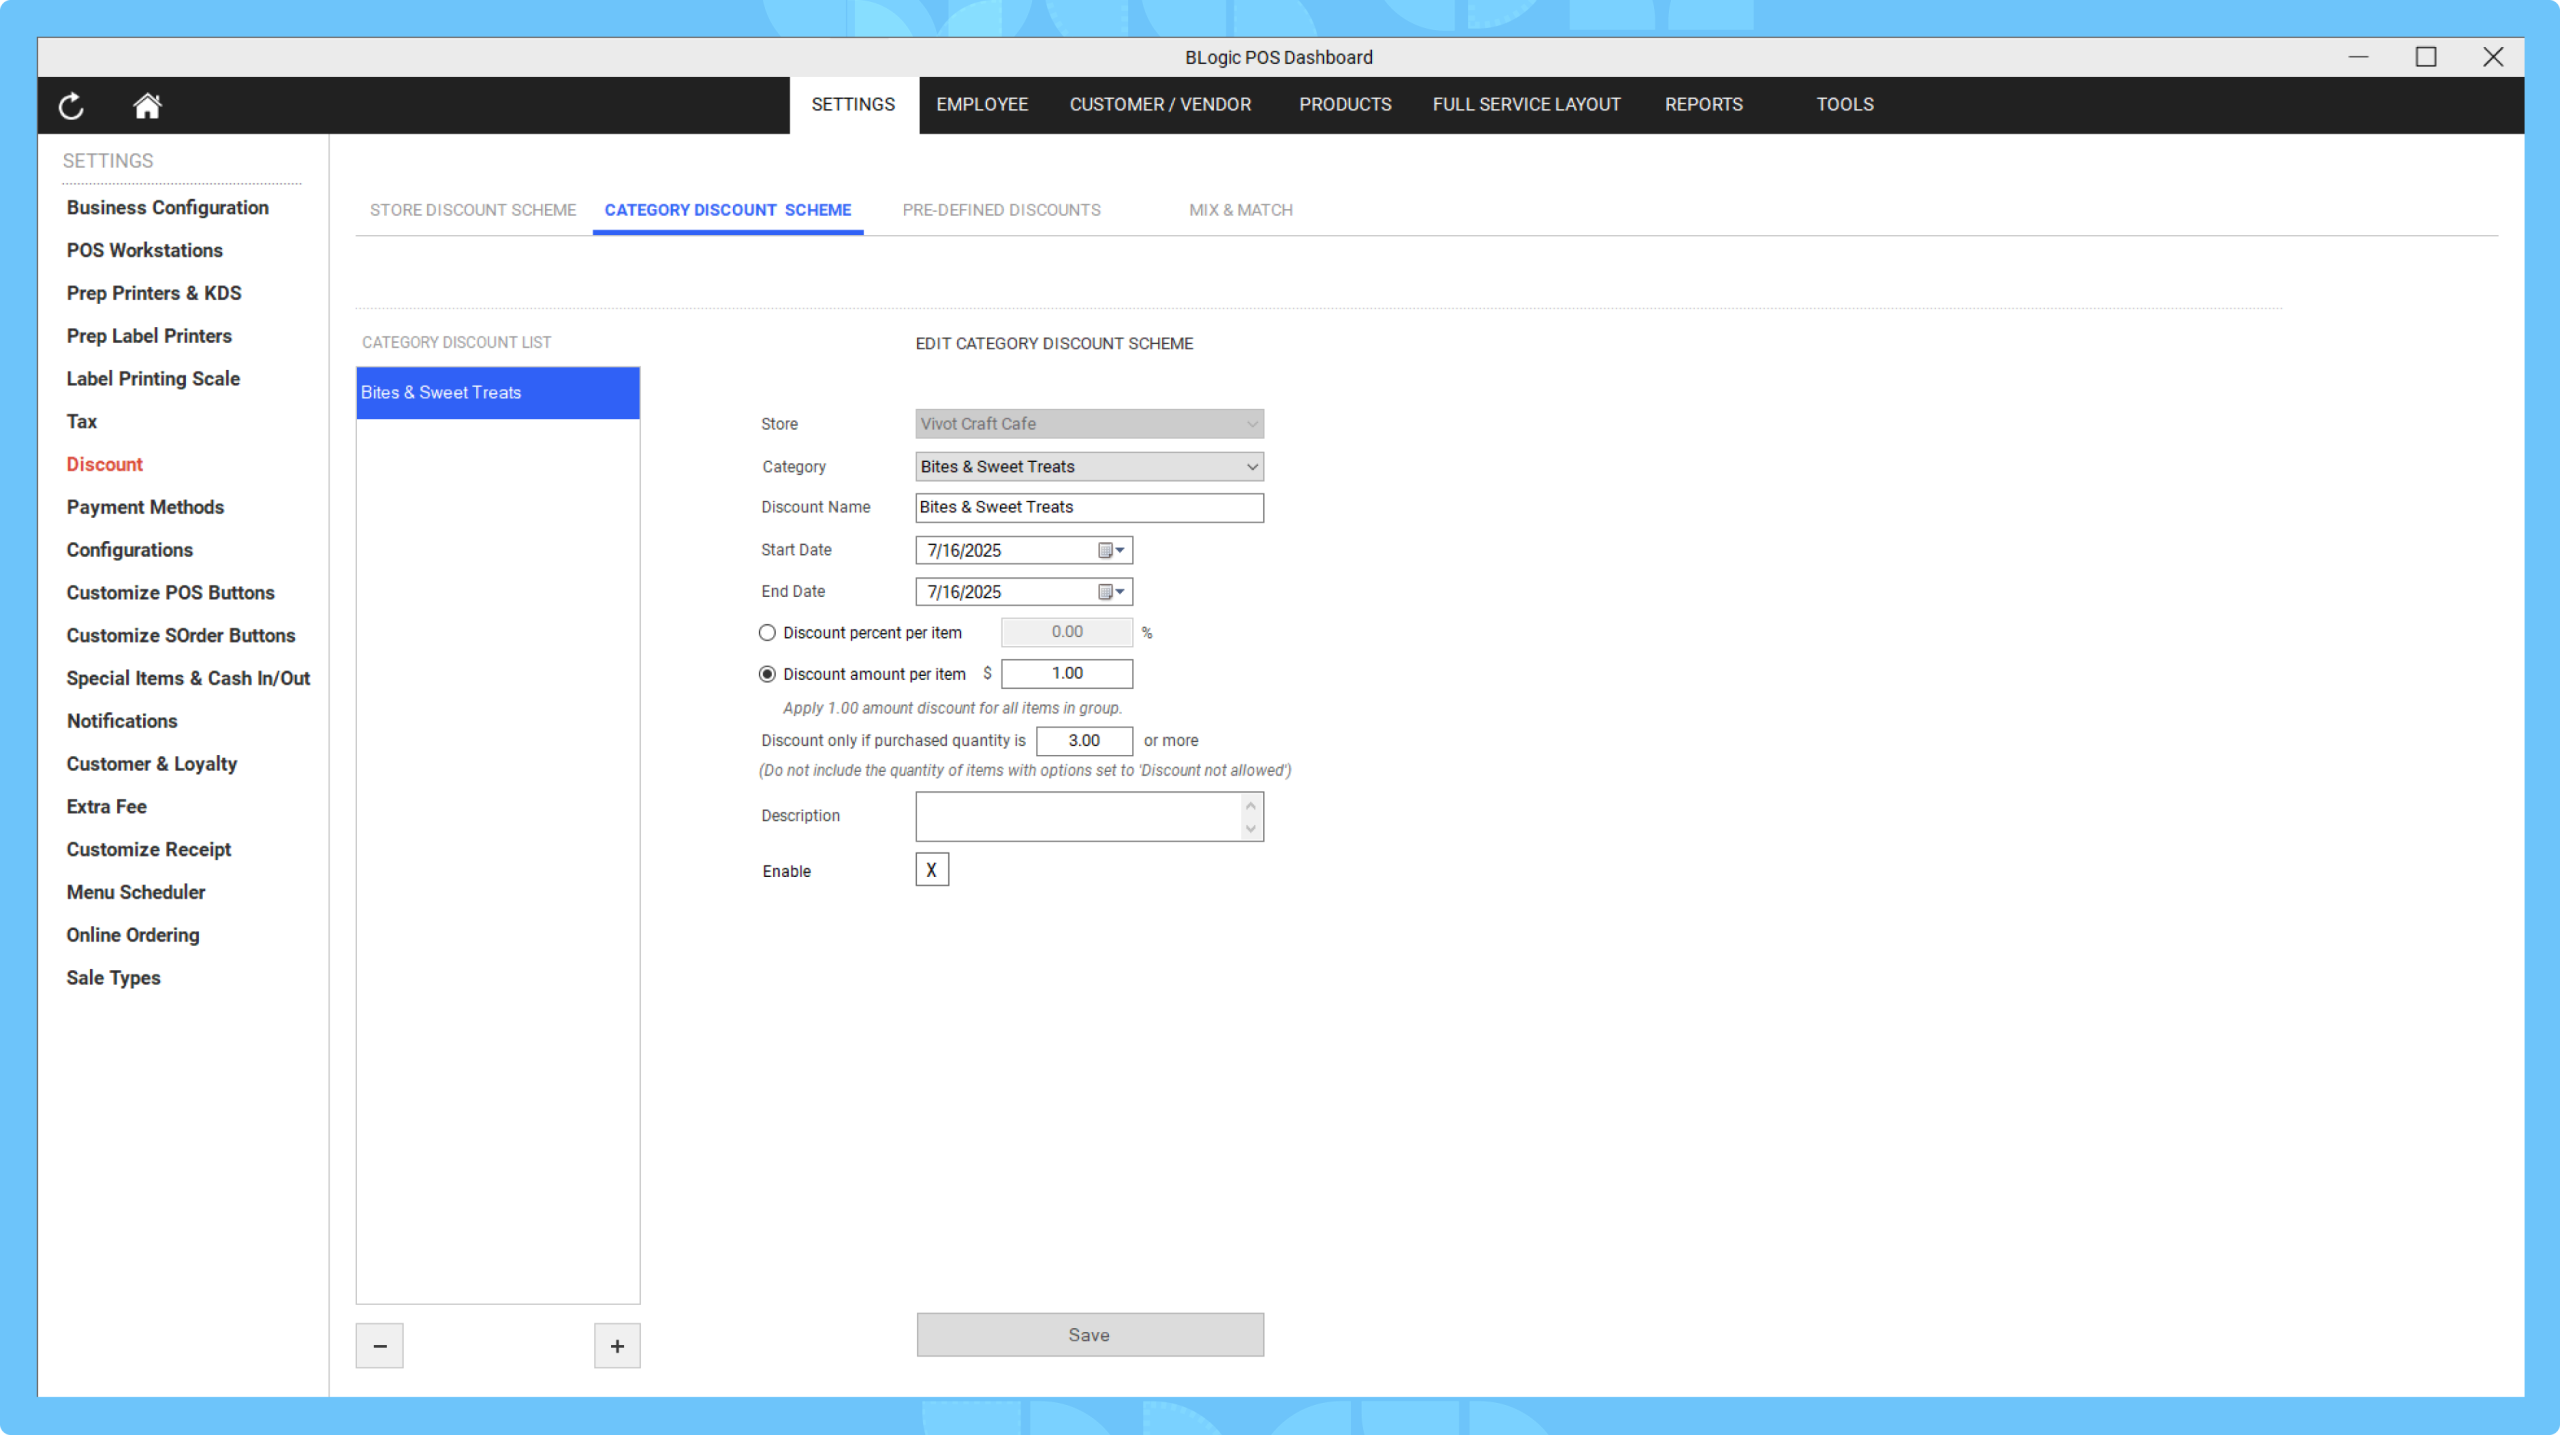Go to home via house icon

tap(147, 106)
